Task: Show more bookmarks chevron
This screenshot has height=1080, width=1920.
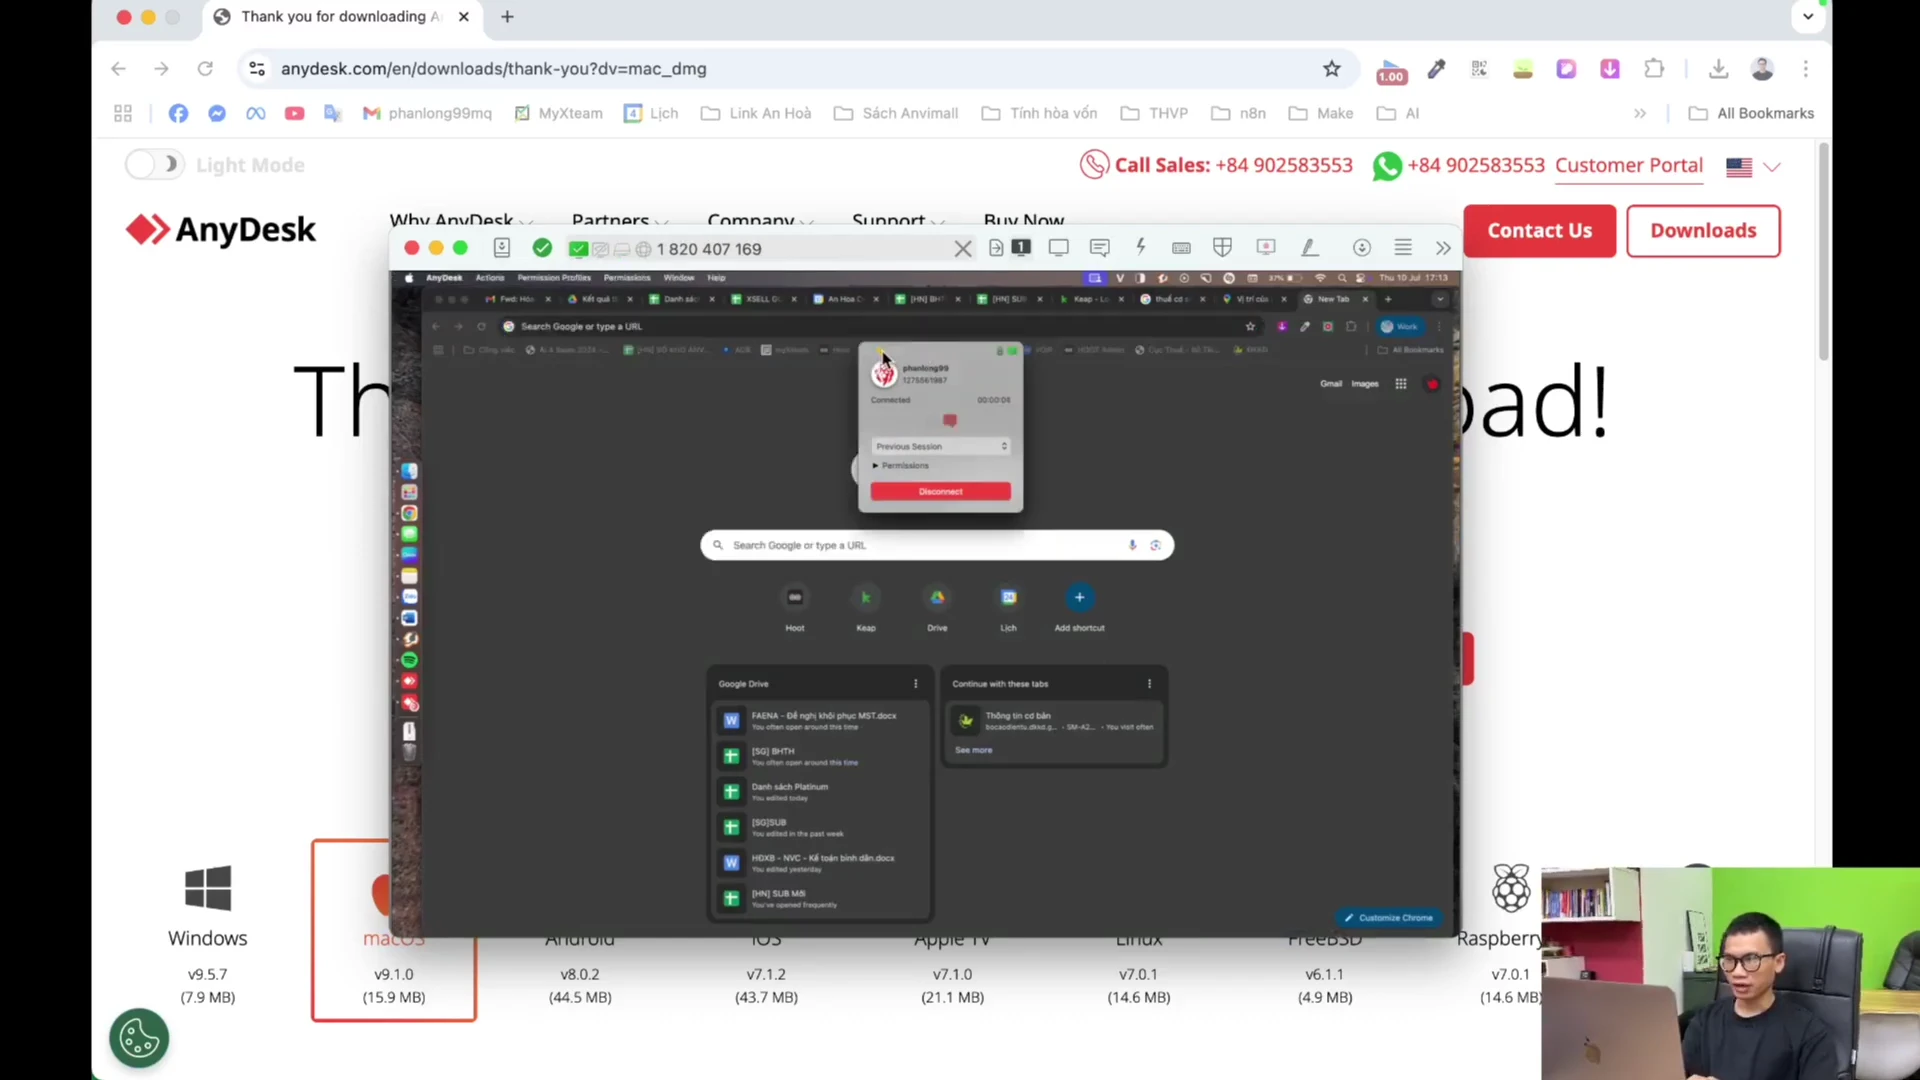Action: click(x=1640, y=114)
